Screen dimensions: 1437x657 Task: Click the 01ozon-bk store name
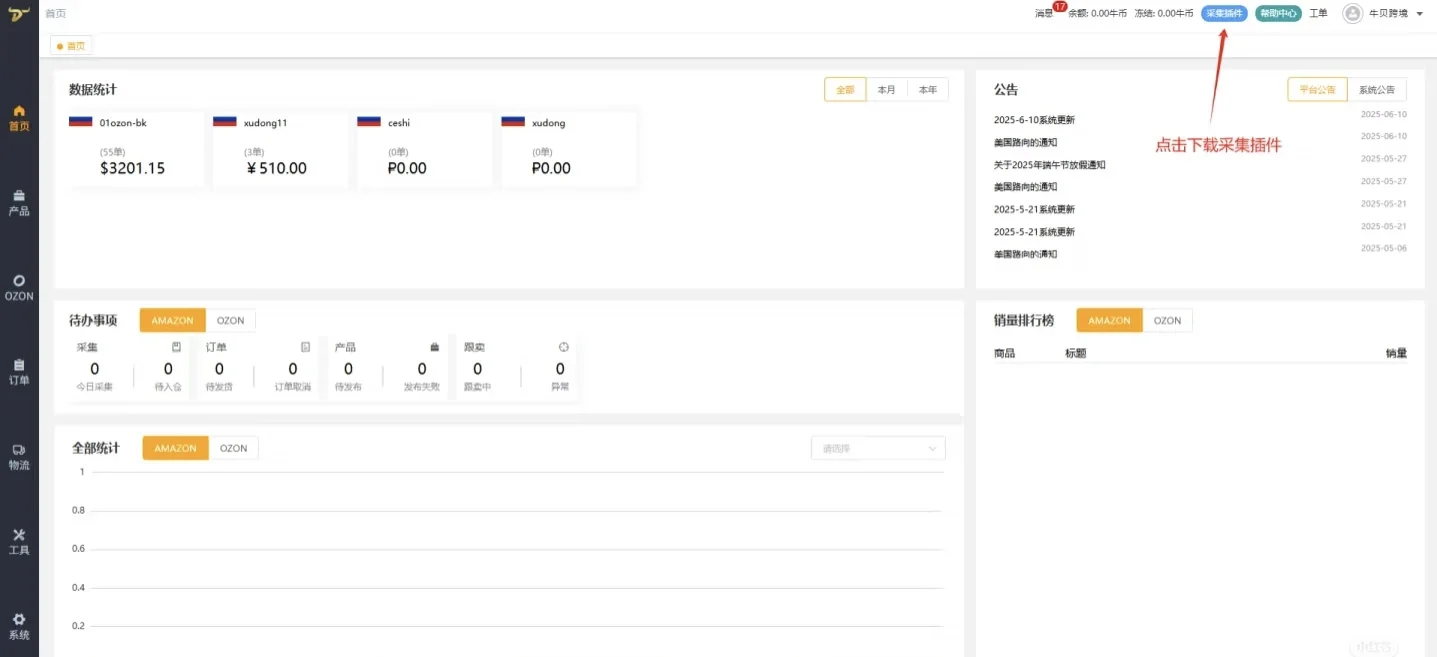click(x=123, y=123)
